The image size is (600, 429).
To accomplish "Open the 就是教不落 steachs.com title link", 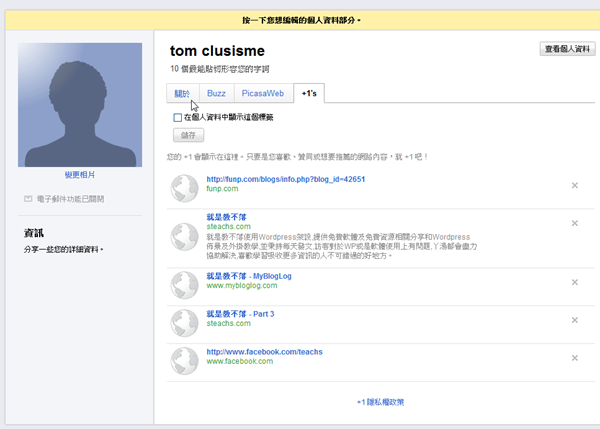I will pos(227,217).
